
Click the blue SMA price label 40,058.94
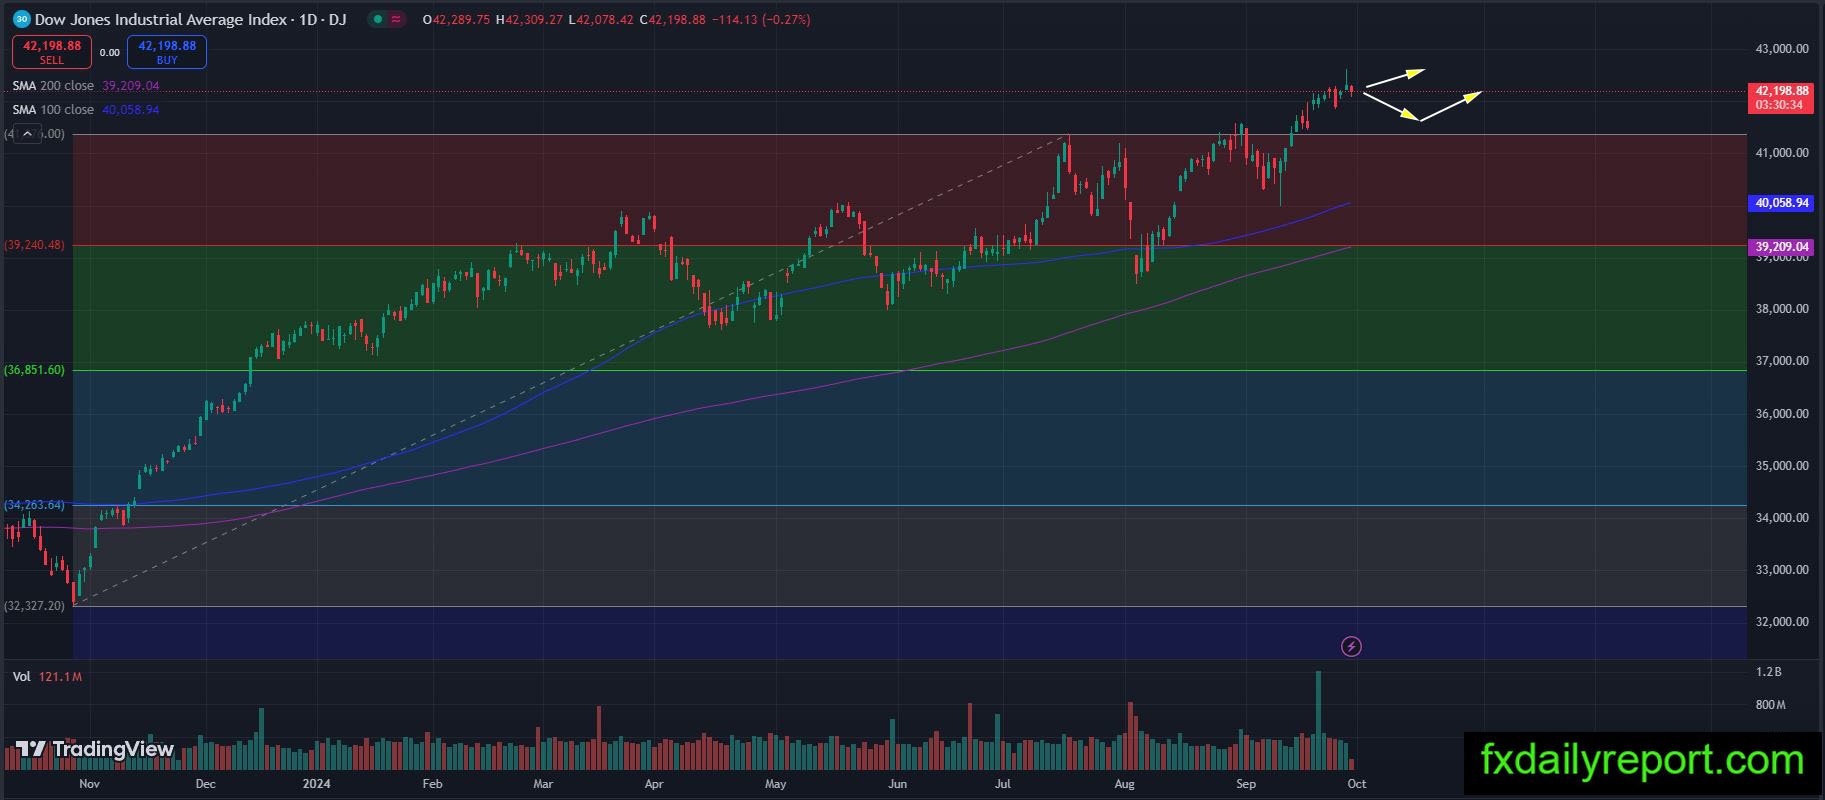pos(1782,203)
